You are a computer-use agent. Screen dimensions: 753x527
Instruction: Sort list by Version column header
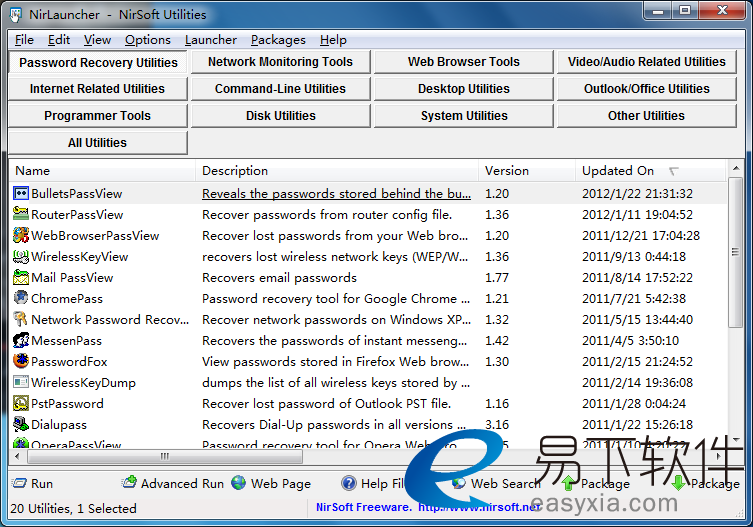[527, 171]
